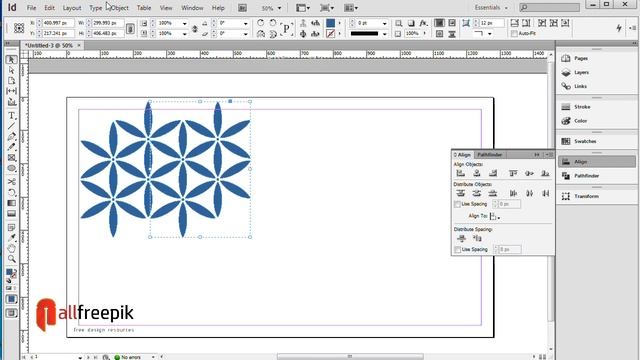Enable Use Spacing under Distribute Objects
Screen dimensions: 640x360
click(457, 204)
